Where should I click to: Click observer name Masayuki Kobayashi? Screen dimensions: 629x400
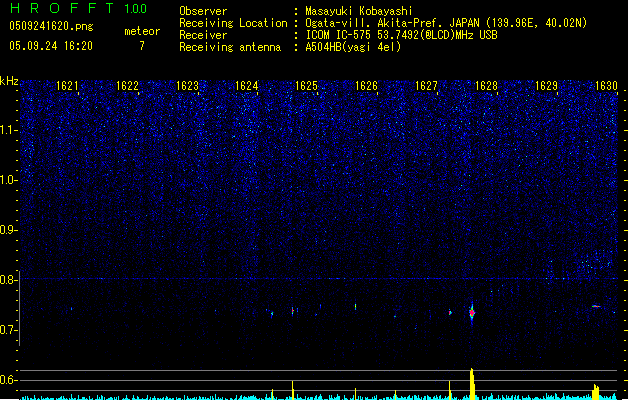point(359,11)
